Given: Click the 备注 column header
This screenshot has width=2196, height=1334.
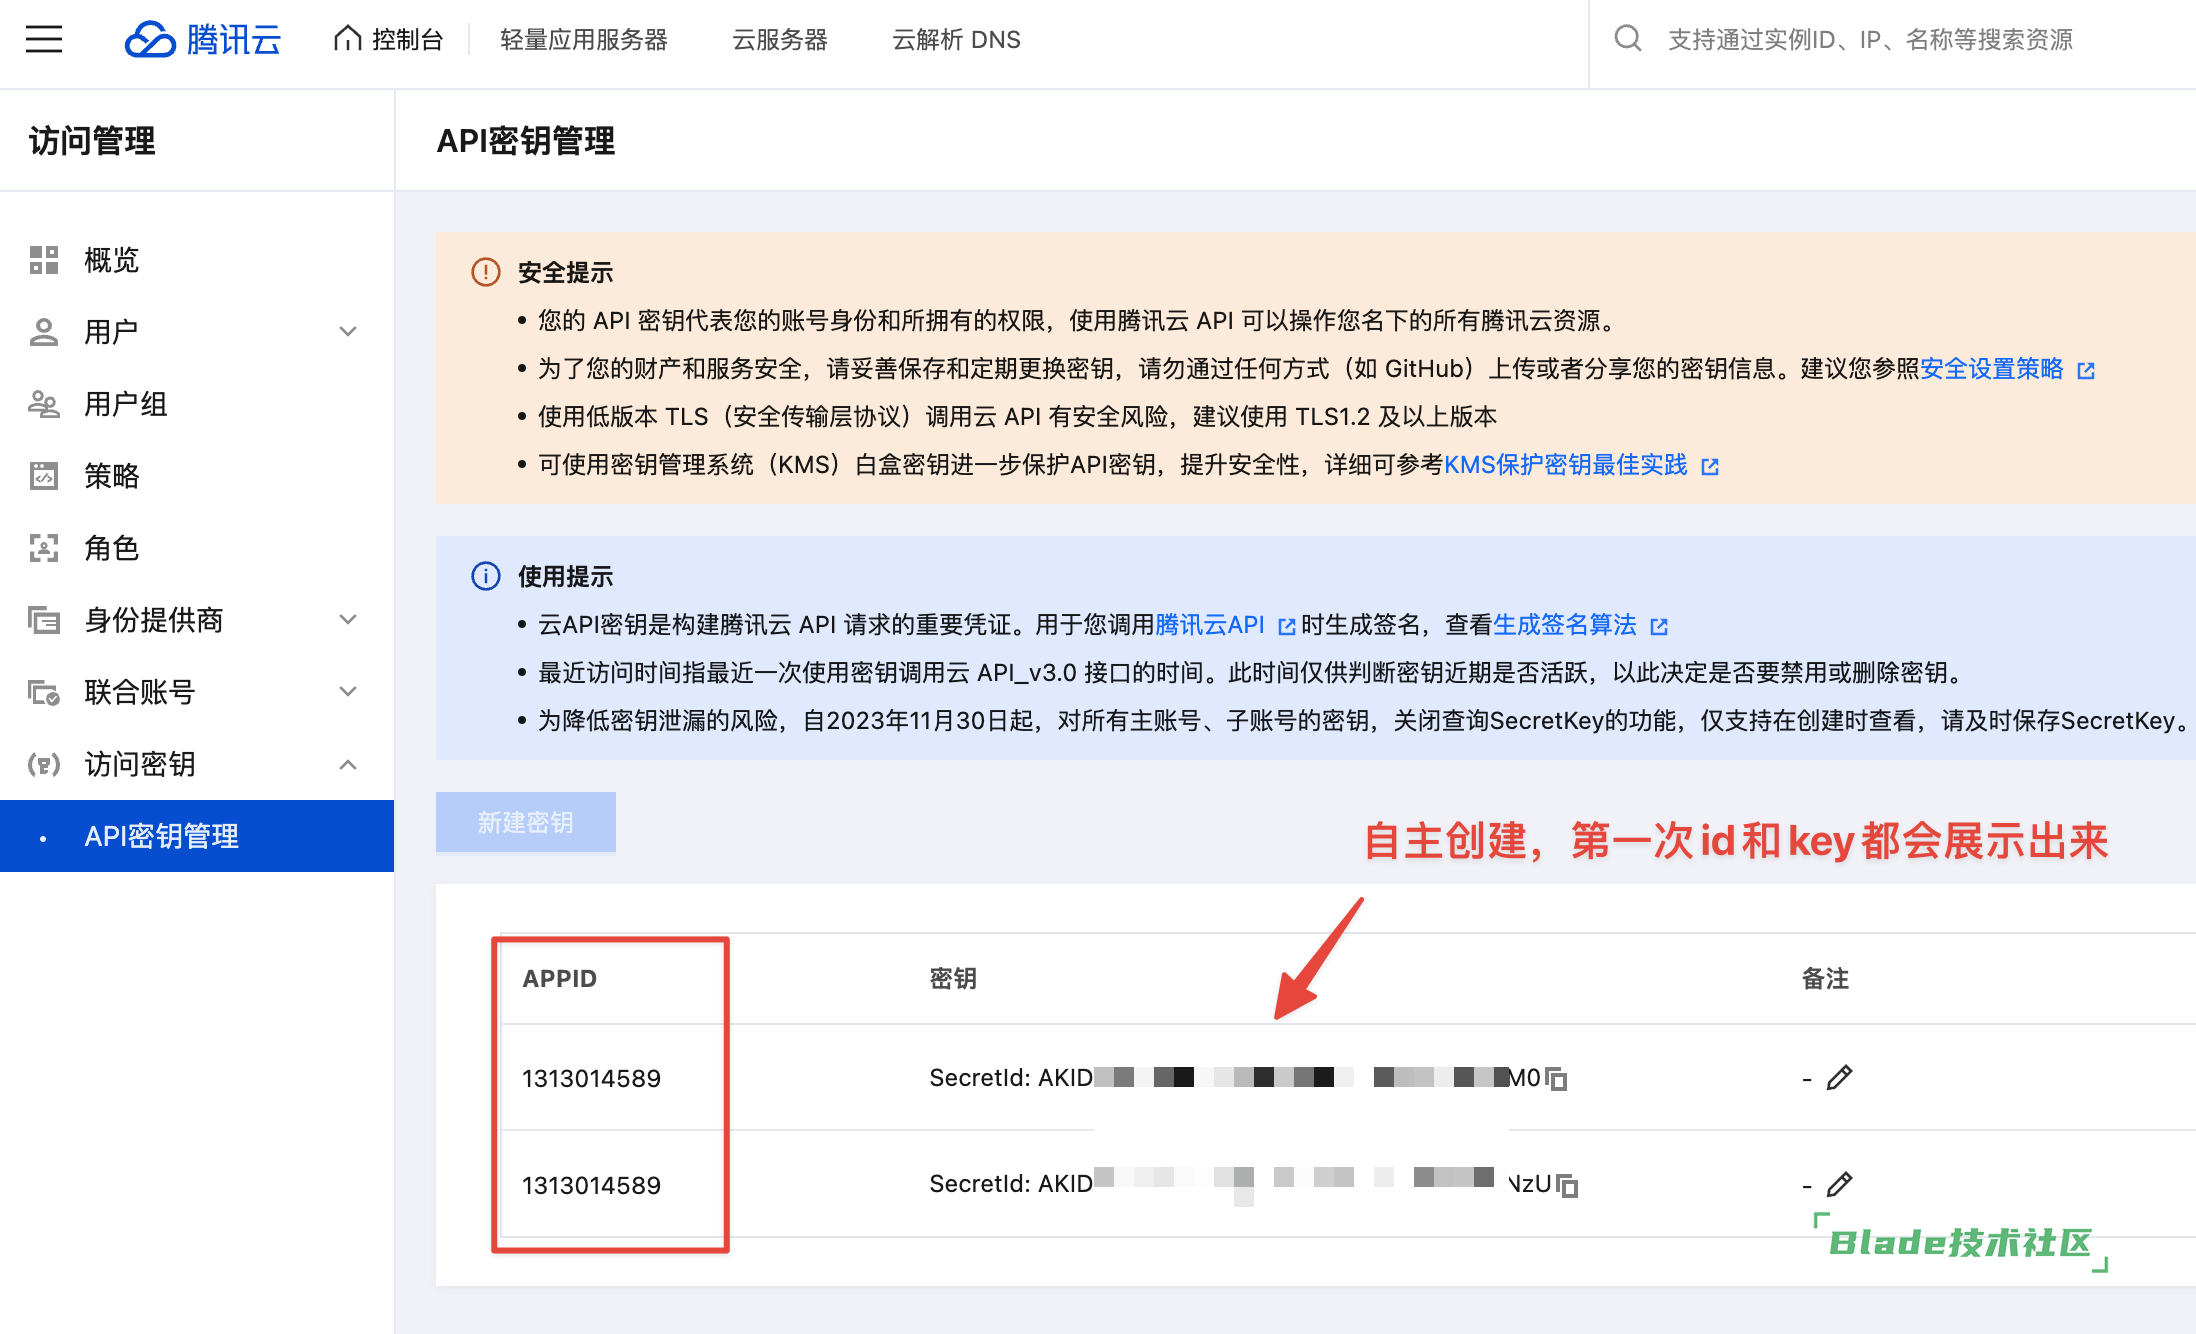Looking at the screenshot, I should 1825,978.
